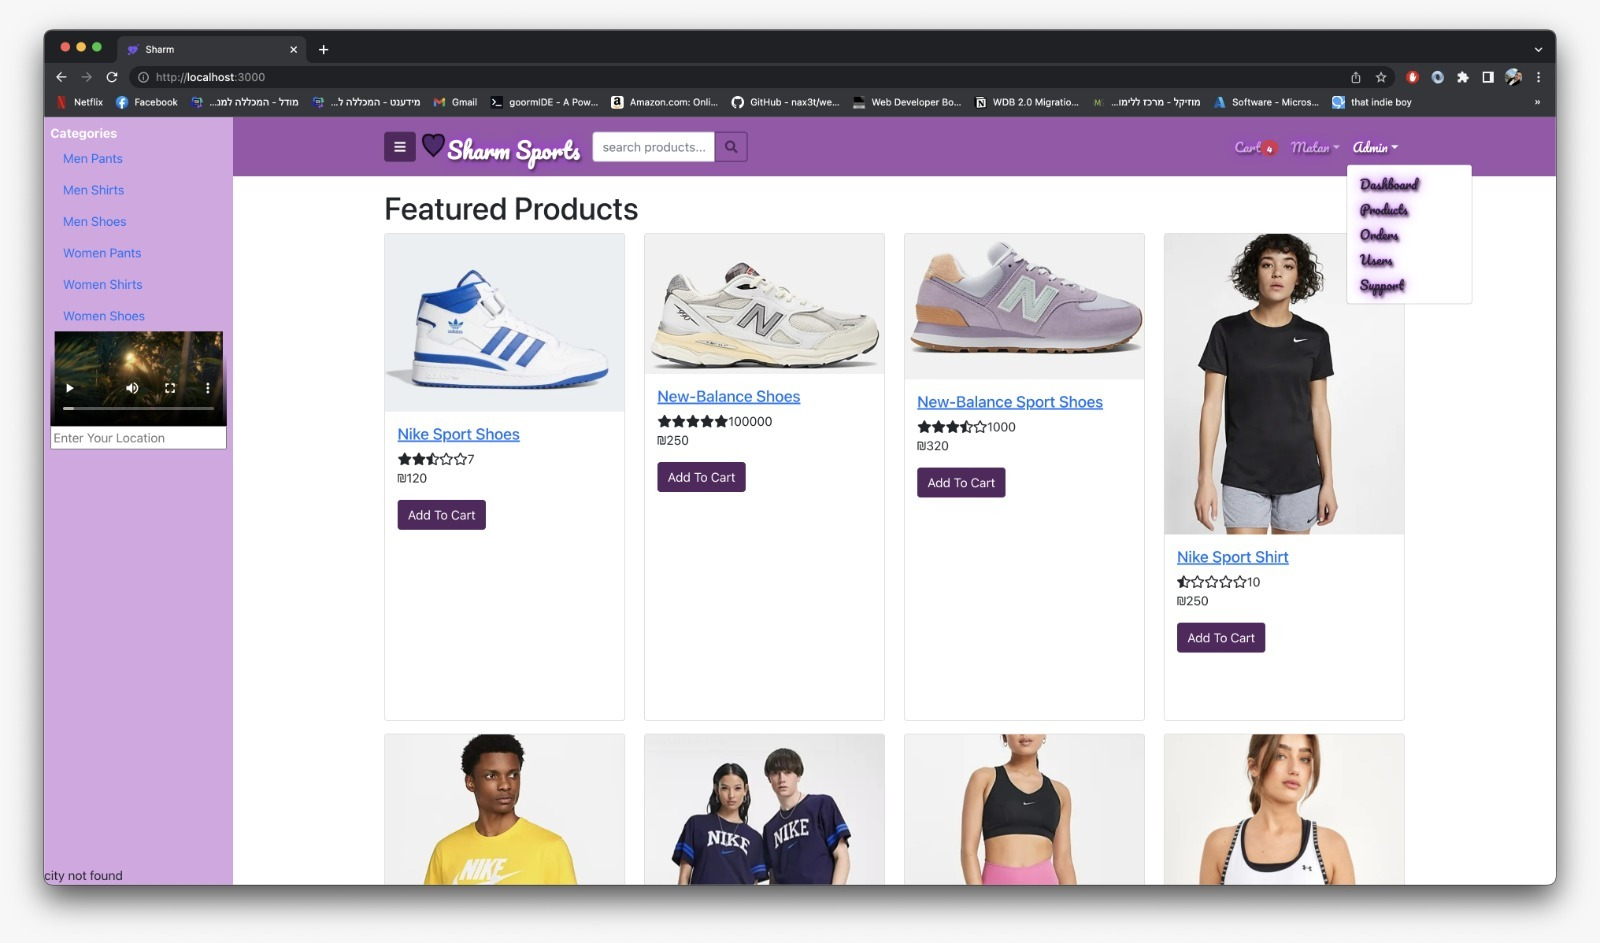
Task: Open the Matan user dropdown
Action: 1313,147
